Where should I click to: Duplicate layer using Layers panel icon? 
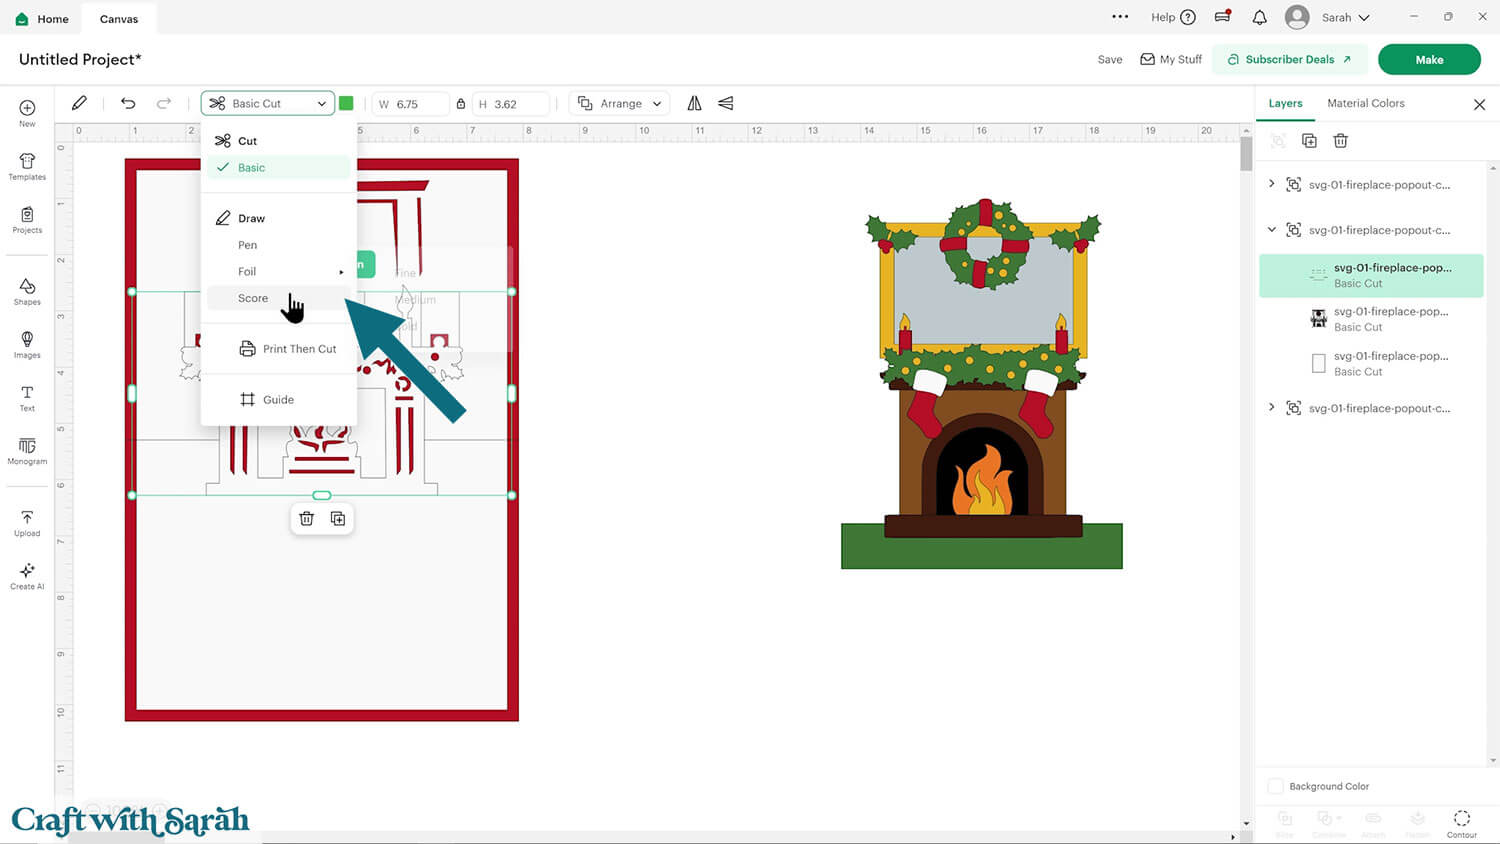click(x=1309, y=141)
